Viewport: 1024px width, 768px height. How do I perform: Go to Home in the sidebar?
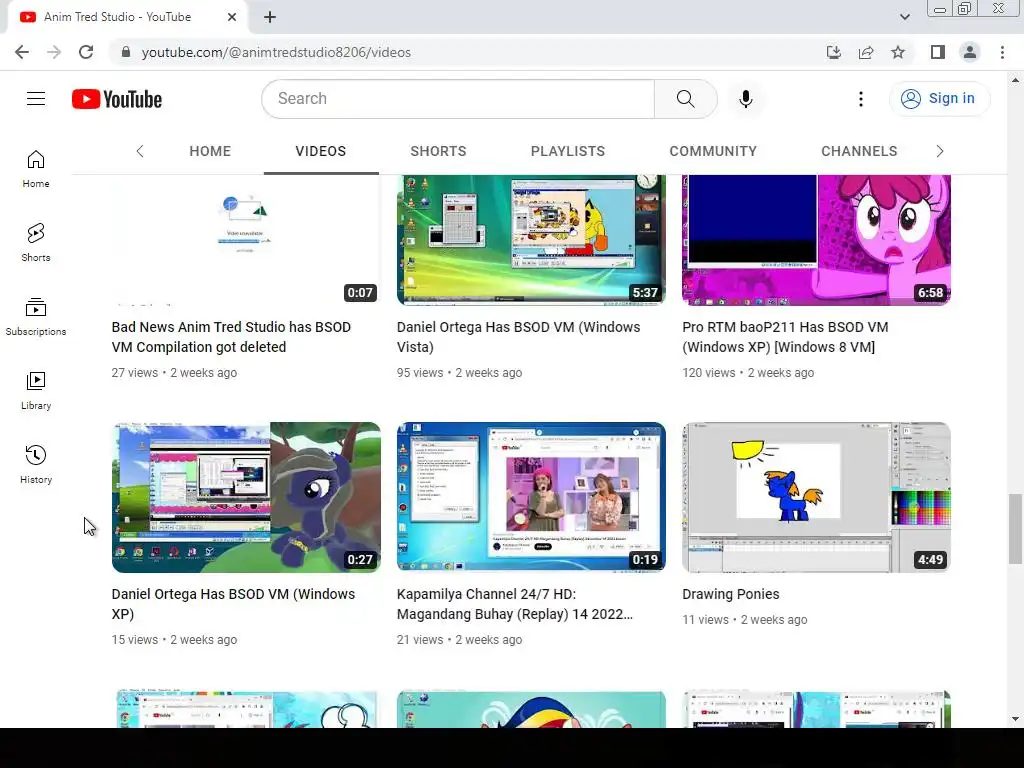coord(36,168)
